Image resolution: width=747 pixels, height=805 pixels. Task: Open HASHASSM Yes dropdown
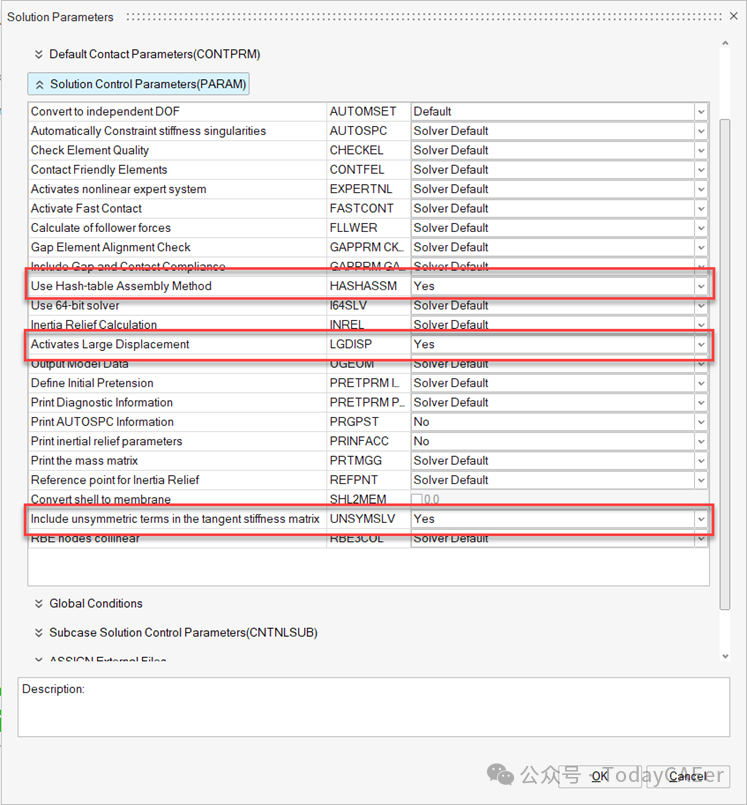click(701, 286)
